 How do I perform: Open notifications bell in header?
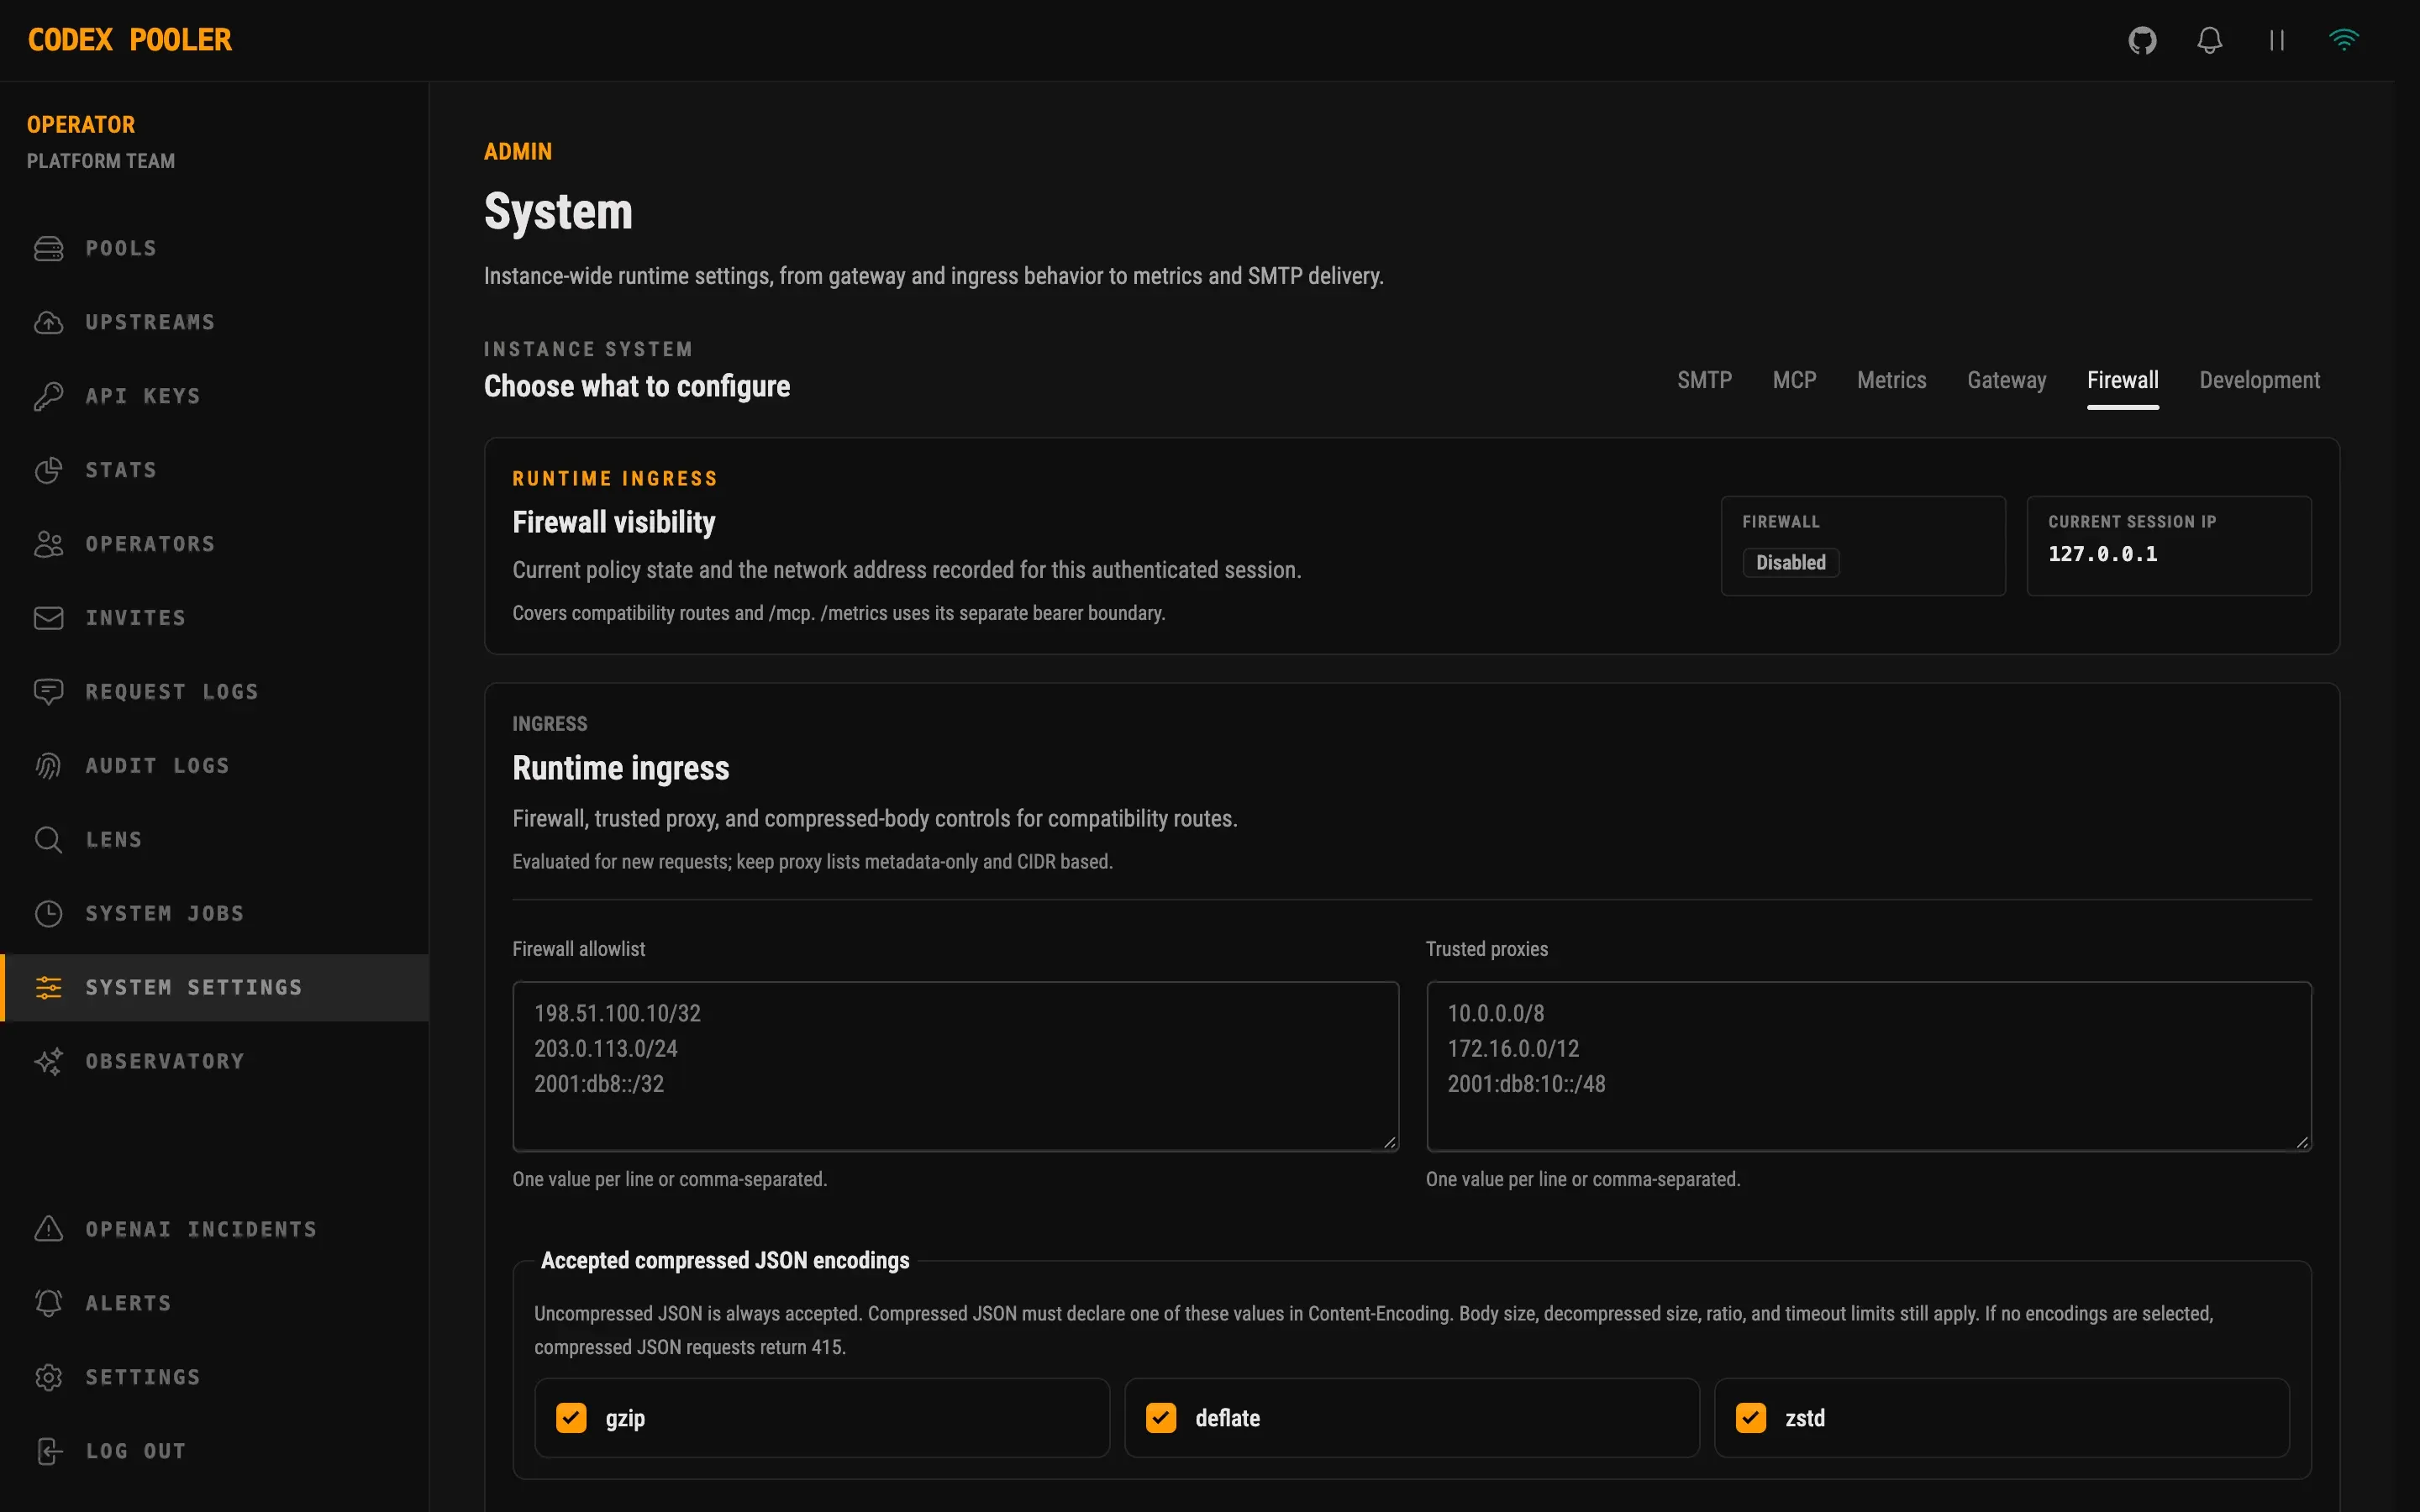pos(2209,41)
